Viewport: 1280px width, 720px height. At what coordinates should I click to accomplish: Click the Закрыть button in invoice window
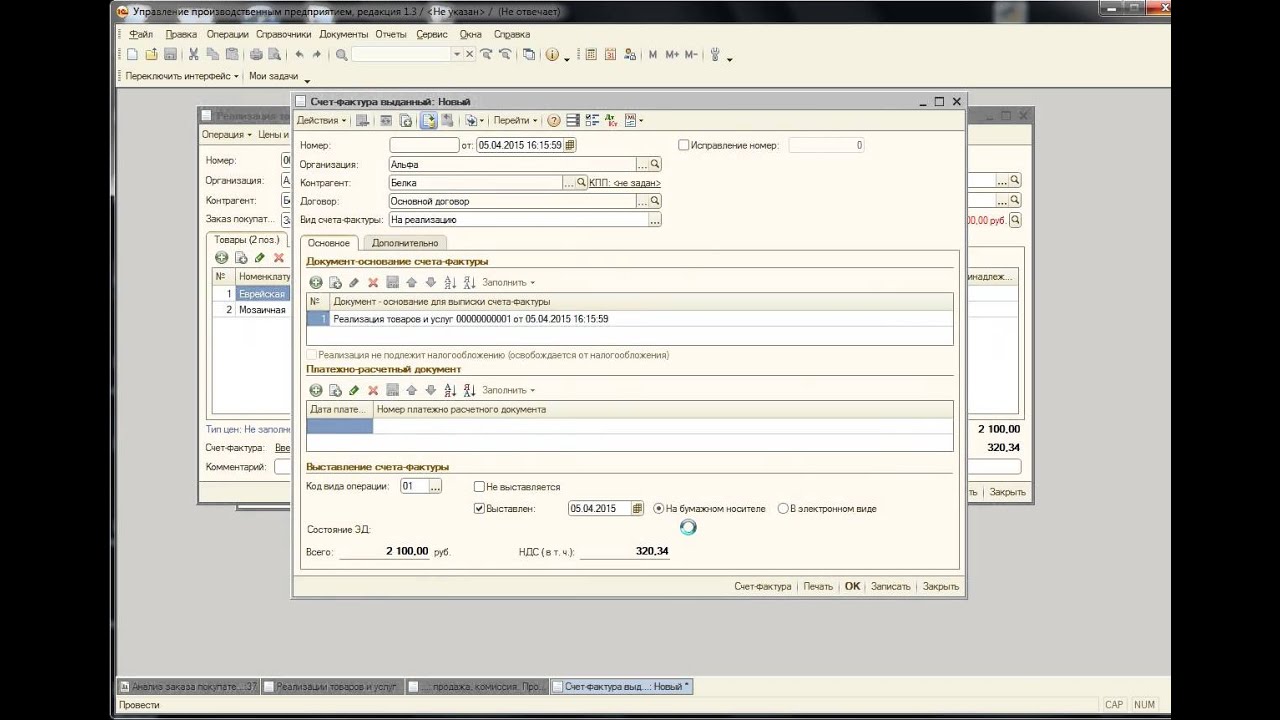(941, 587)
